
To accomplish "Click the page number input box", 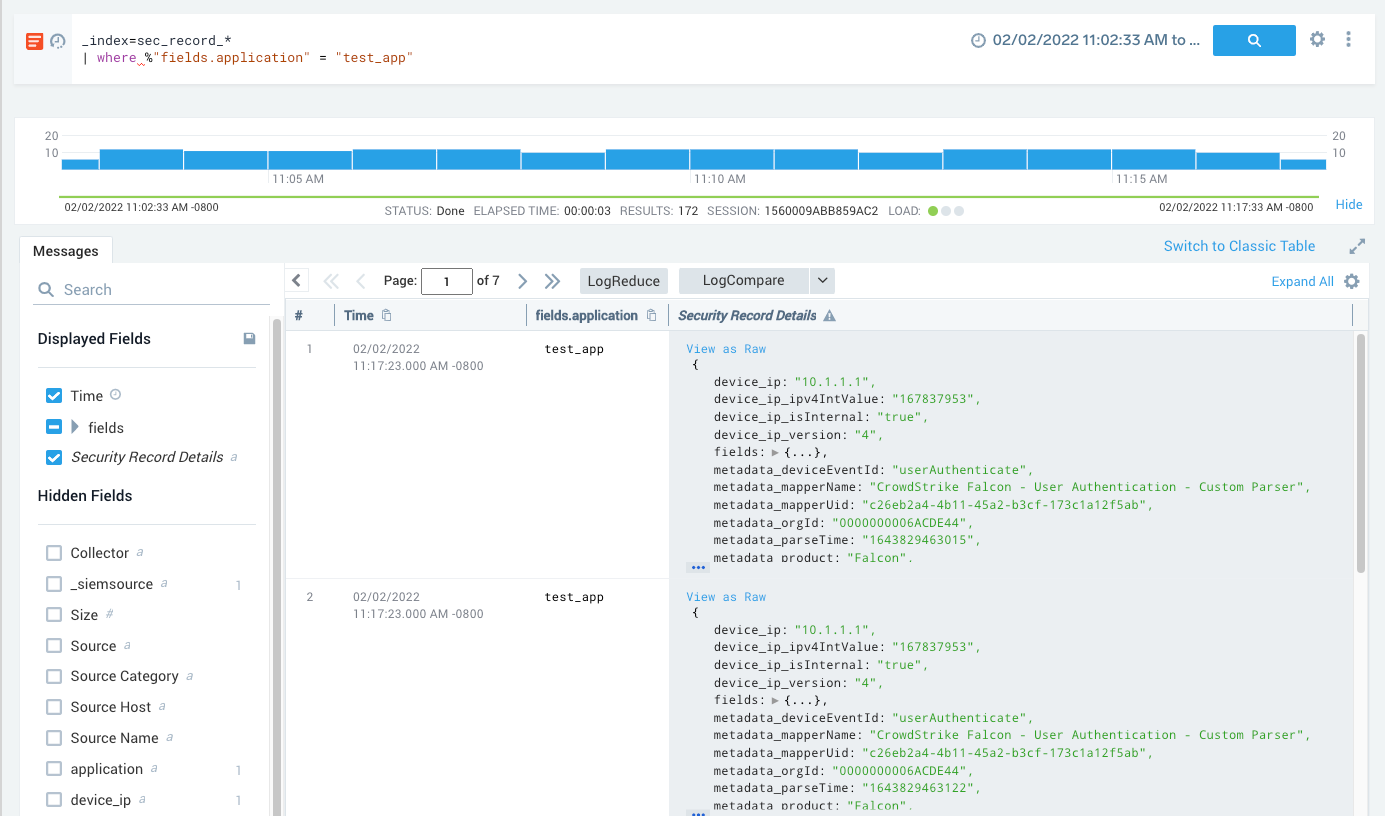I will (x=446, y=281).
